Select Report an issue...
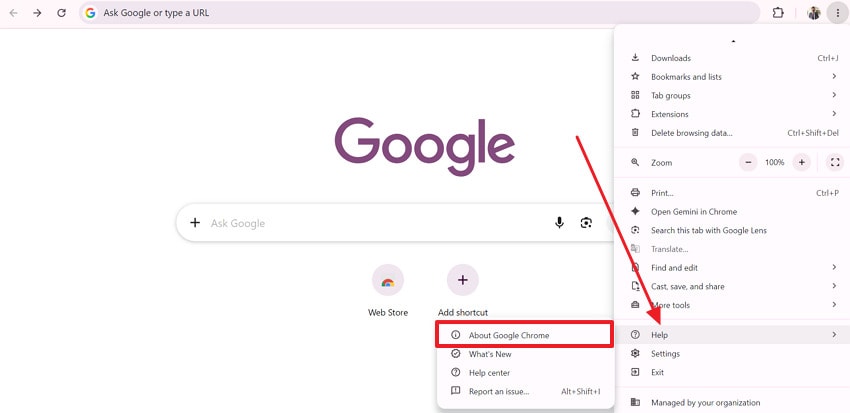Viewport: 850px width, 413px height. (x=525, y=391)
